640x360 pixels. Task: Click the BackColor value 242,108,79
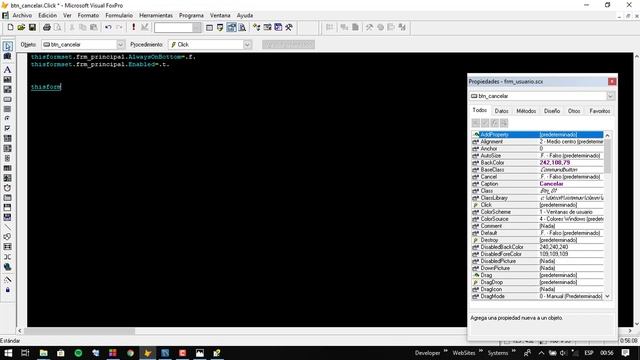coord(555,163)
